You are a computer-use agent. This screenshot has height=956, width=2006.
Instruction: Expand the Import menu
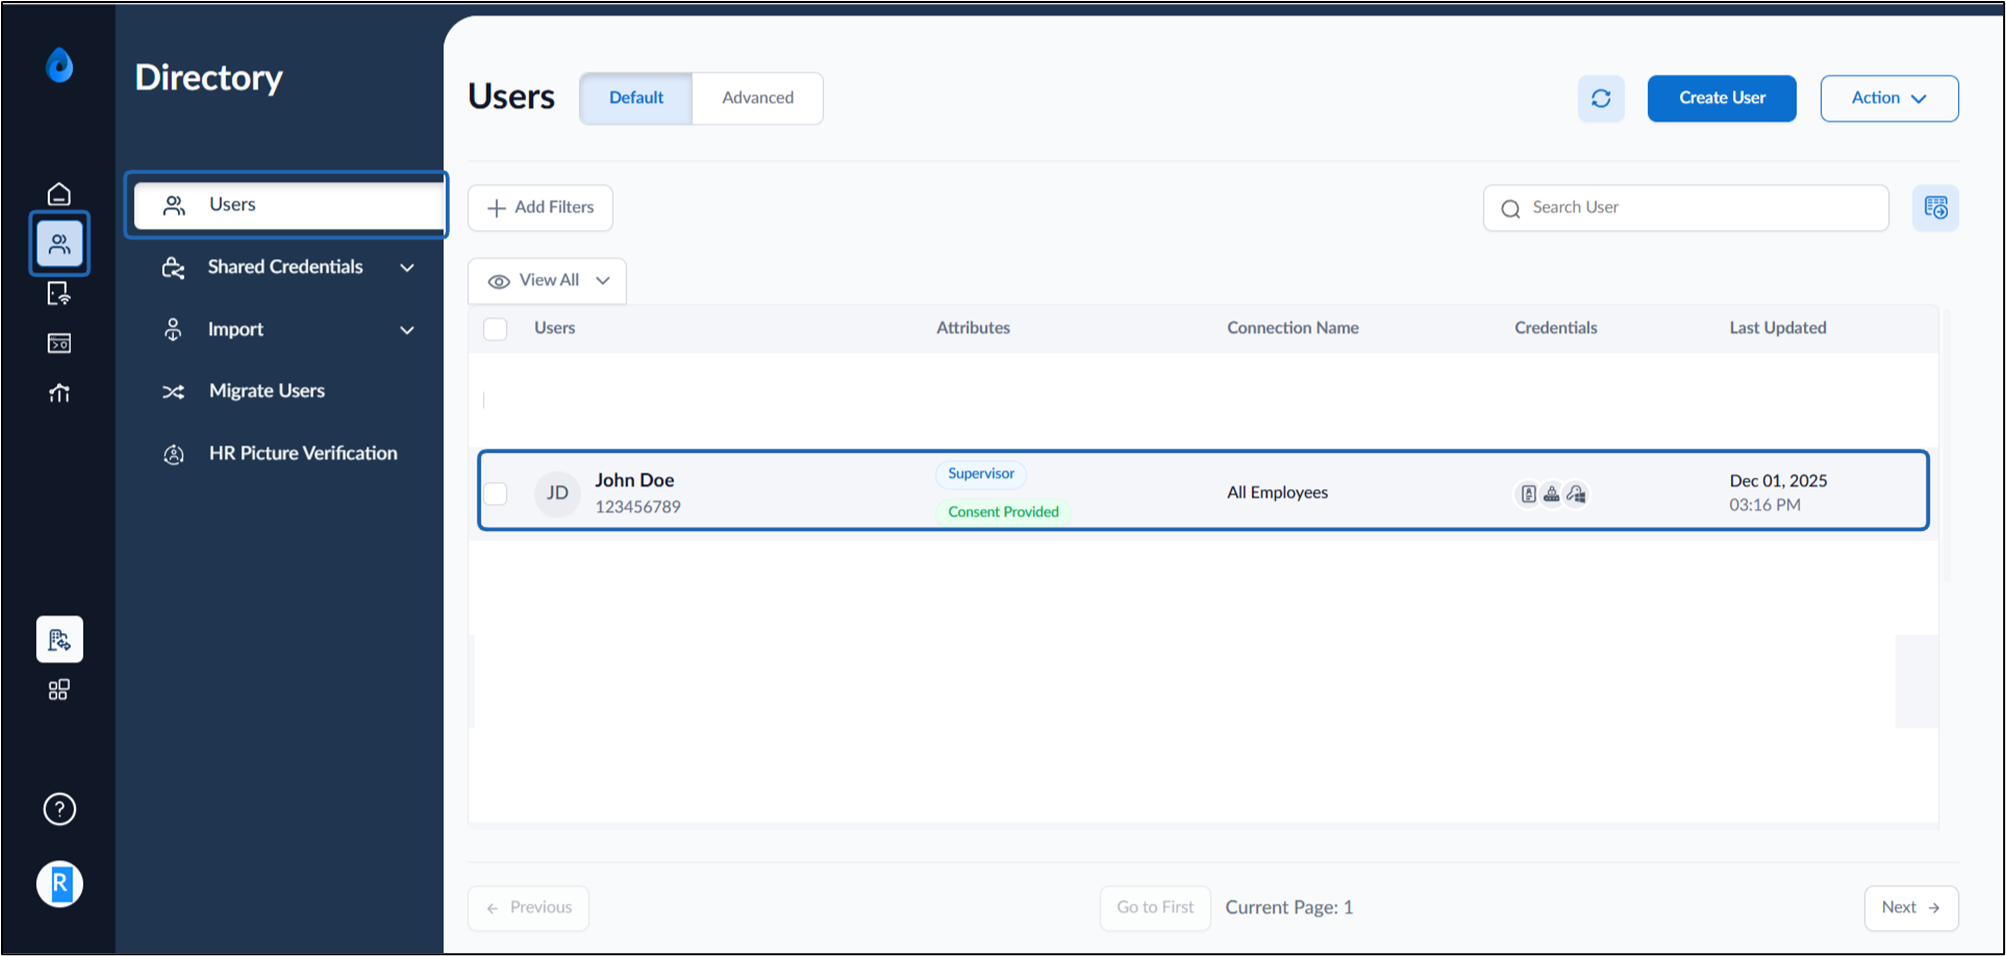288,329
